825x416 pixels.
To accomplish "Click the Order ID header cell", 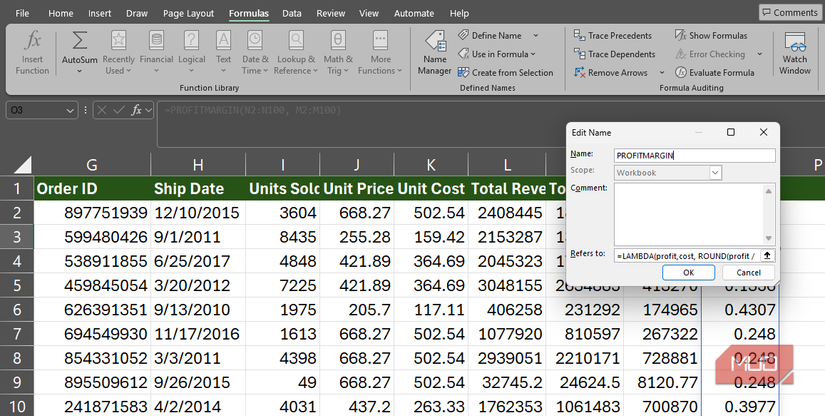I will point(92,188).
